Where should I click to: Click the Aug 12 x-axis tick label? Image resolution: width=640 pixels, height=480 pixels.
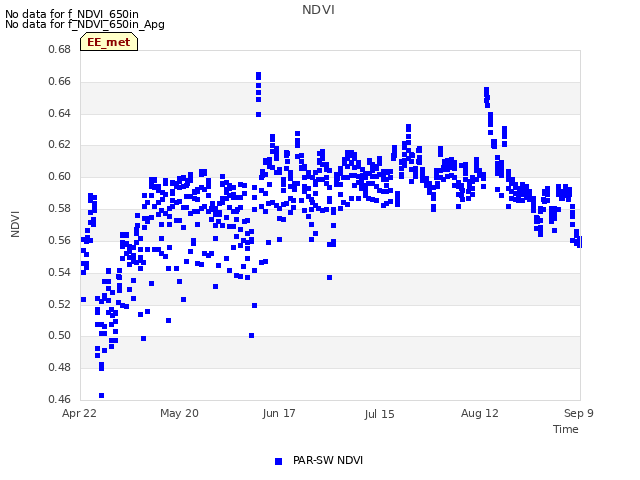480,413
